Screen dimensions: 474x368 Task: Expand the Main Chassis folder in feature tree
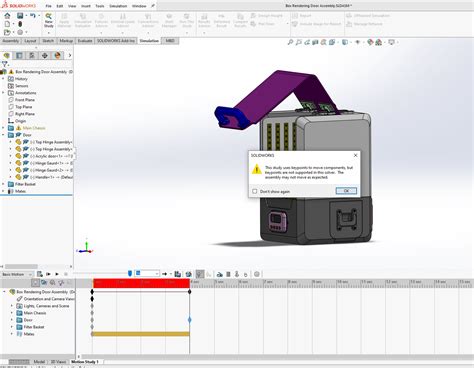coord(4,128)
